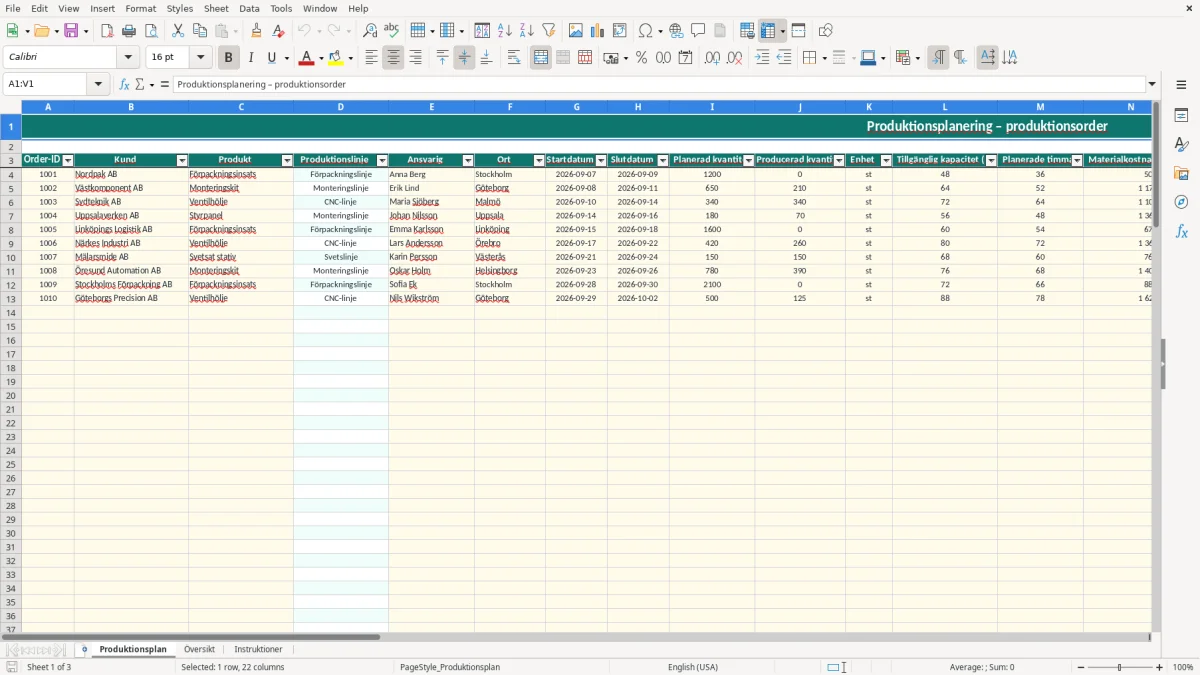
Task: Toggle Align Left
Action: tap(371, 58)
